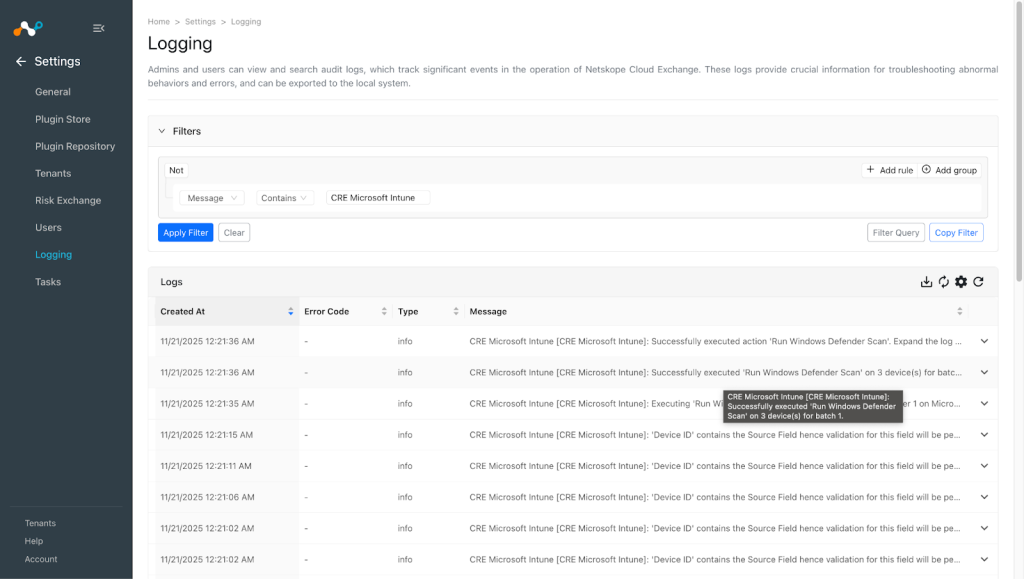Open bottom Tenants link in sidebar

[x=40, y=524]
